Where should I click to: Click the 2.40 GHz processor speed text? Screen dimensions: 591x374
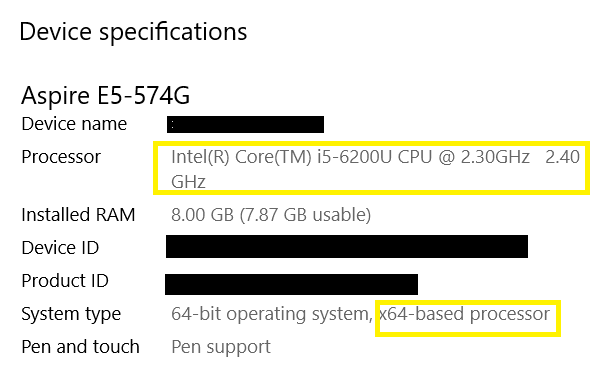tap(562, 157)
